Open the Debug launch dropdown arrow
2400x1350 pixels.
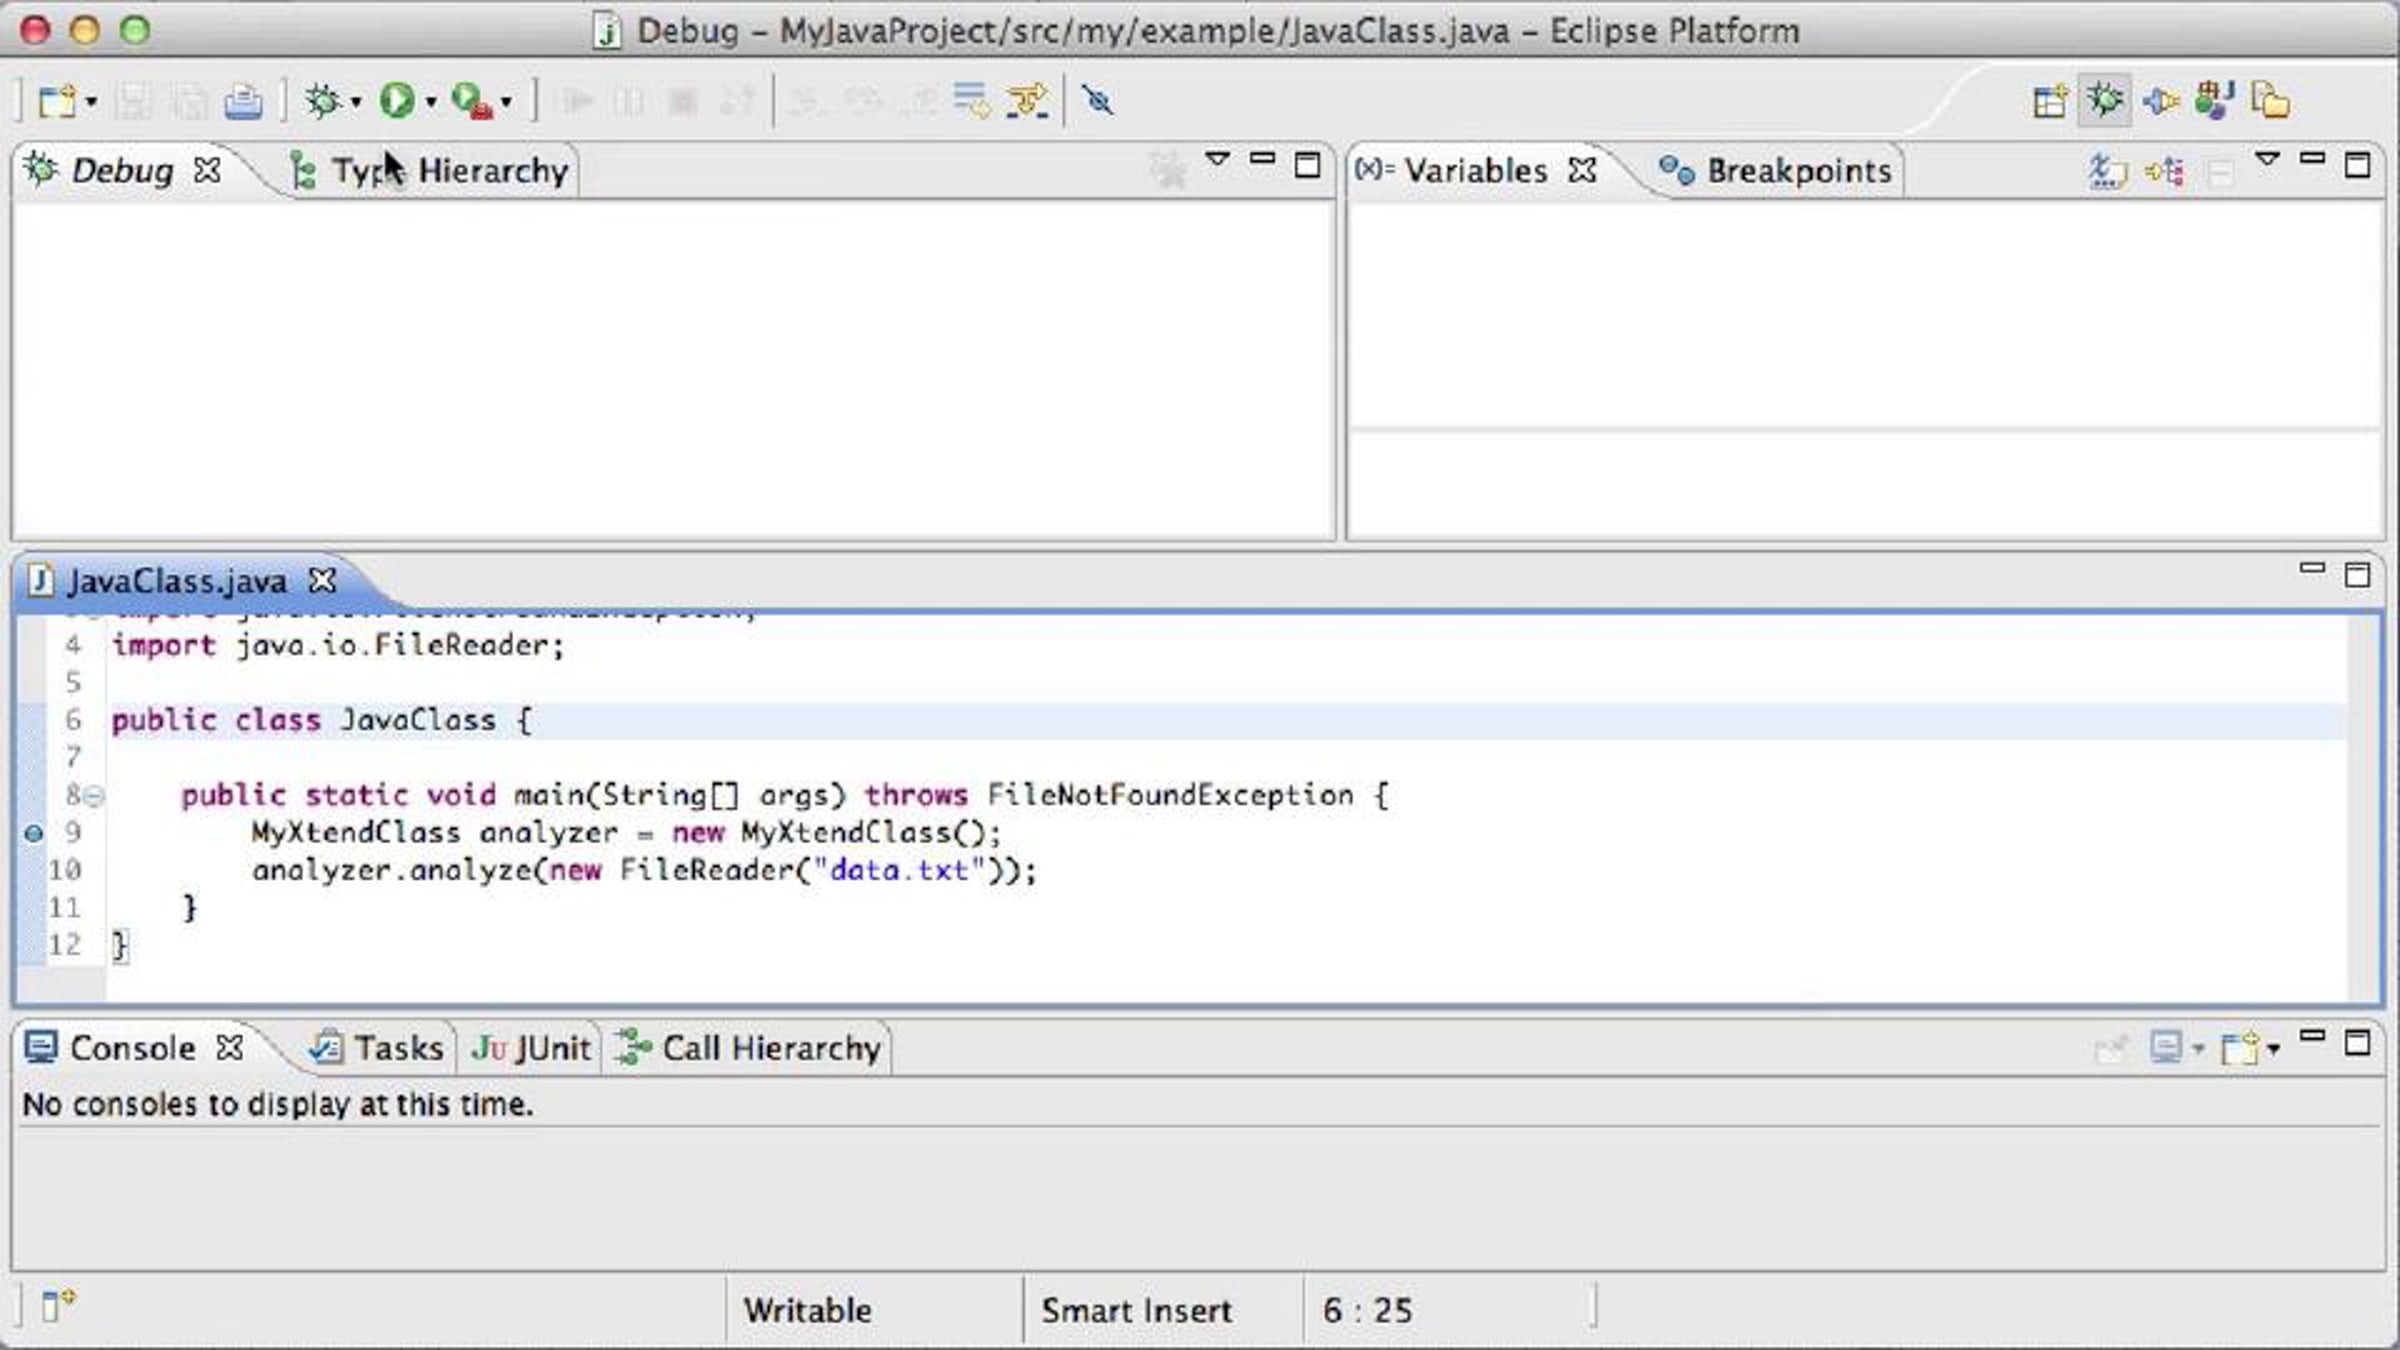point(356,102)
